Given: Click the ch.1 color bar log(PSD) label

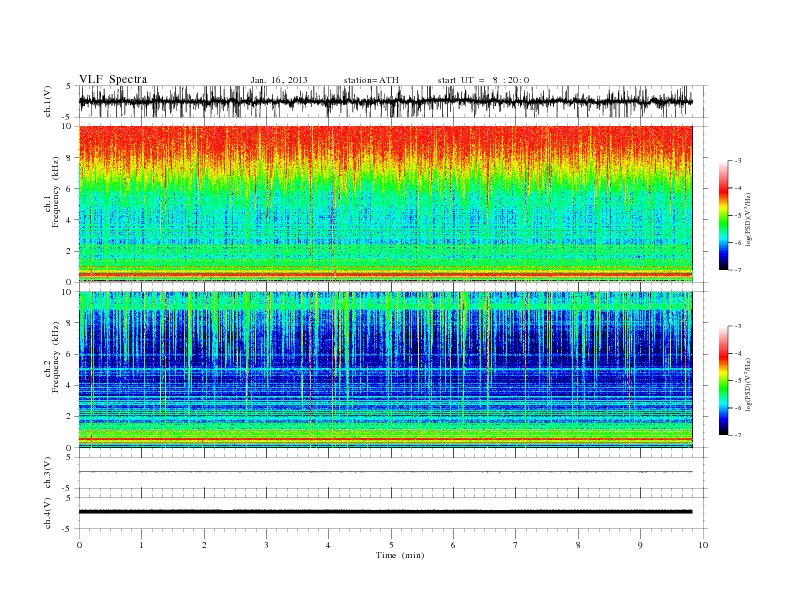Looking at the screenshot, I should click(x=748, y=218).
